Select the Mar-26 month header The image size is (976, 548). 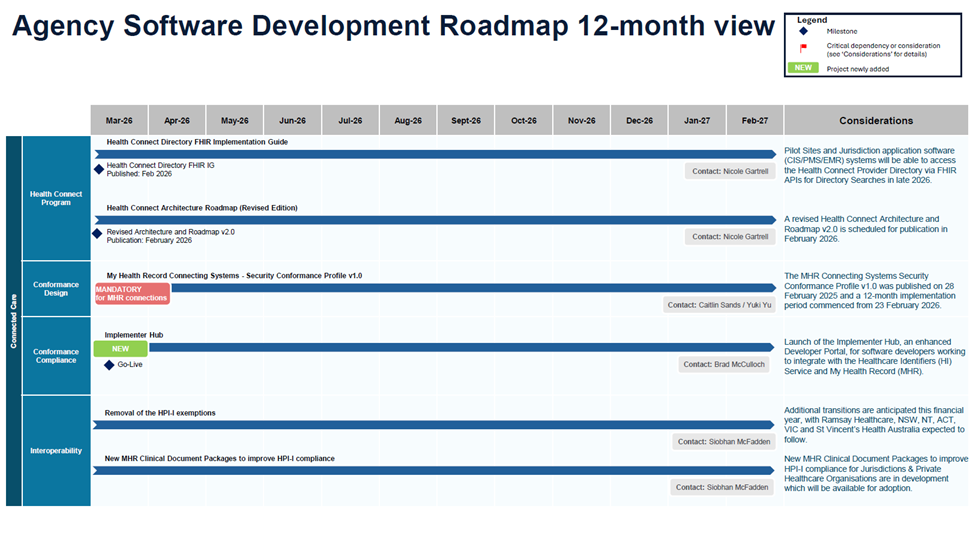tap(119, 120)
